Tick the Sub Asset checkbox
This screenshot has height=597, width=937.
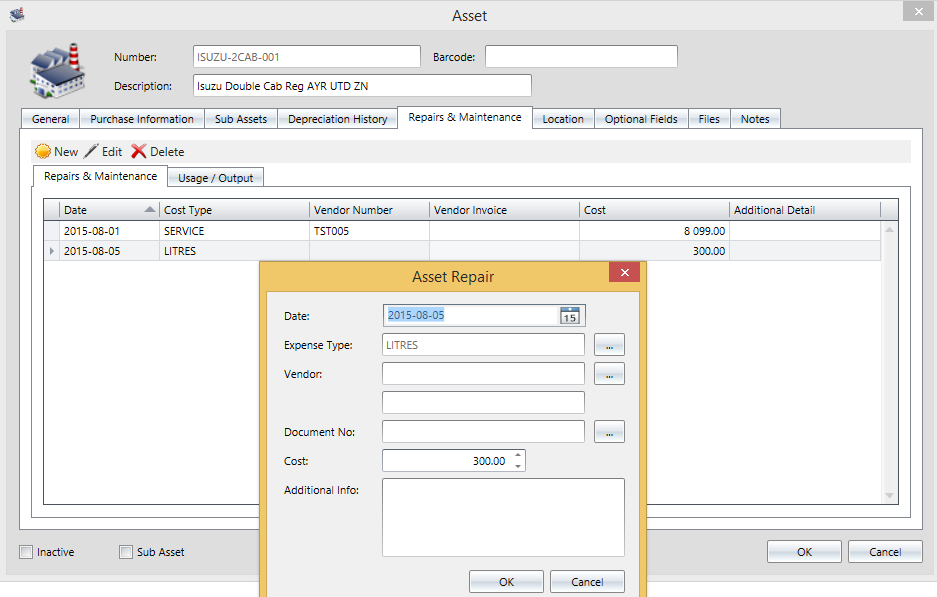[126, 552]
